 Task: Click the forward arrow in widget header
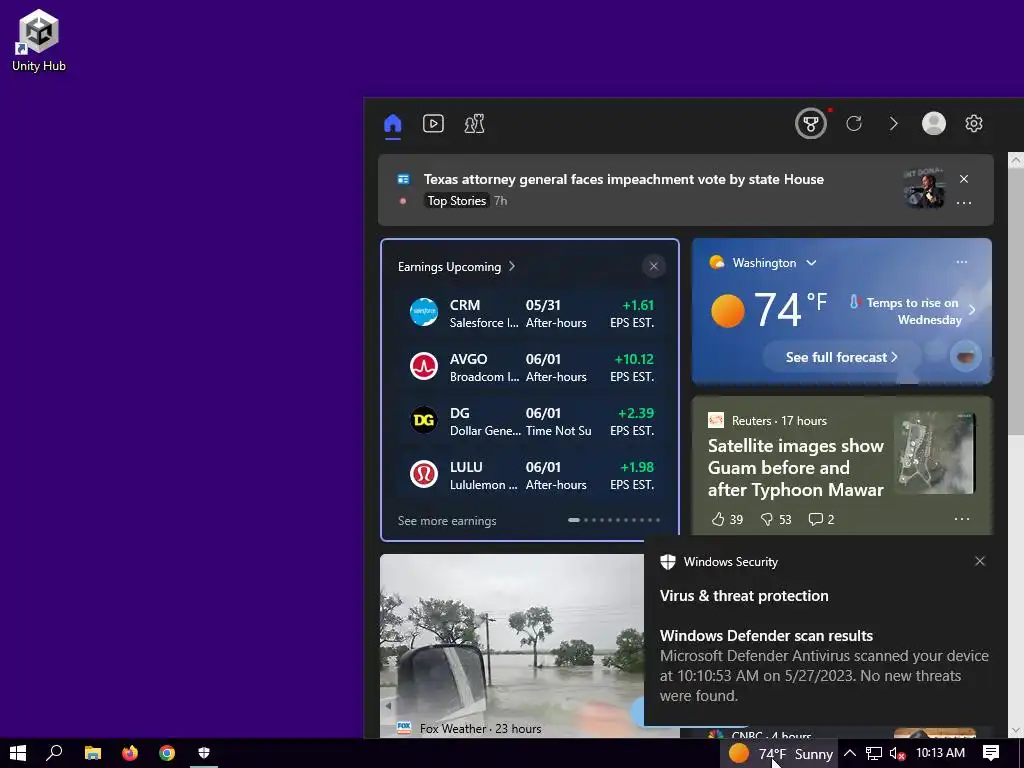tap(893, 123)
